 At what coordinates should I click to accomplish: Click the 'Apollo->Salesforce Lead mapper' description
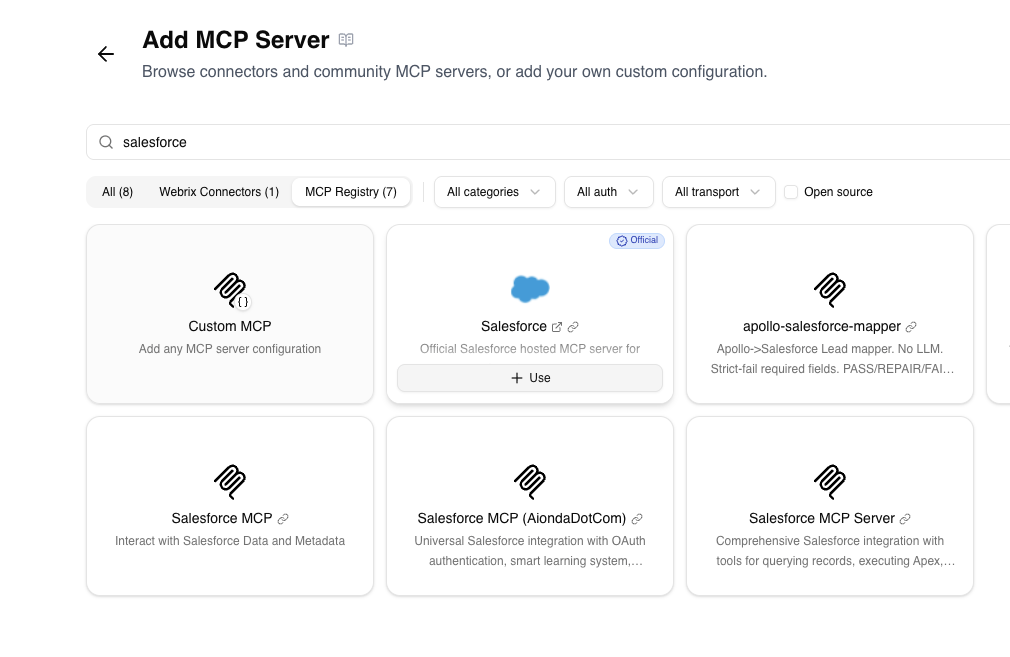click(x=831, y=359)
